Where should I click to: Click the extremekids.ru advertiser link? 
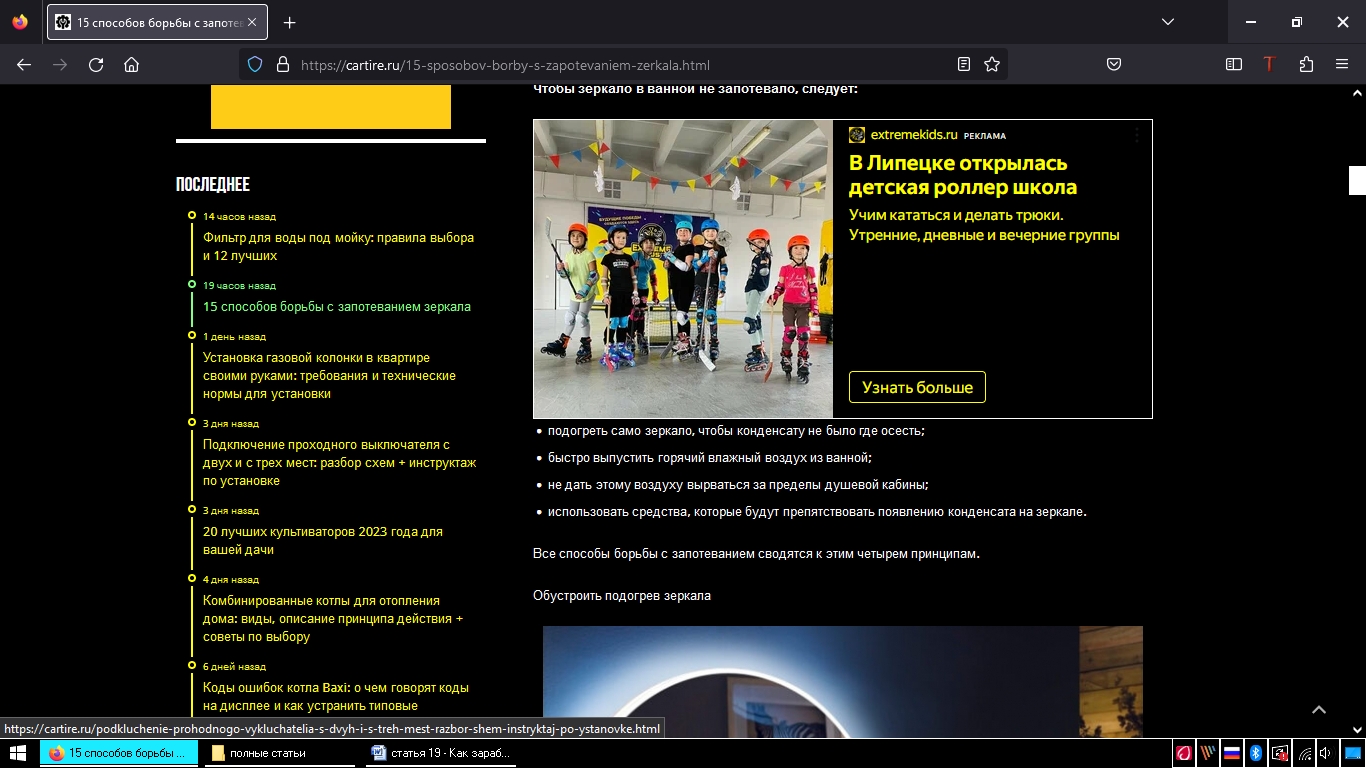point(914,135)
